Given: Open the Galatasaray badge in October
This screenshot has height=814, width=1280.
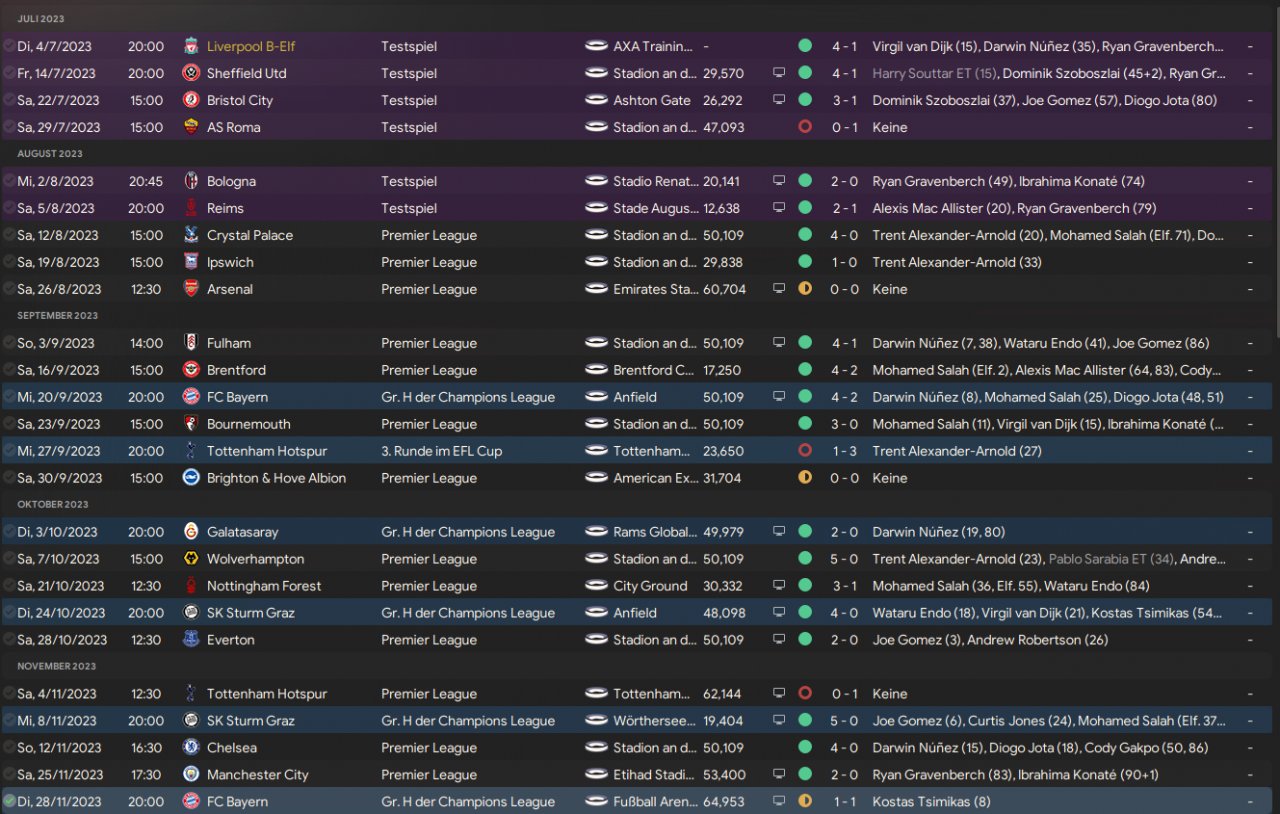Looking at the screenshot, I should (x=191, y=532).
